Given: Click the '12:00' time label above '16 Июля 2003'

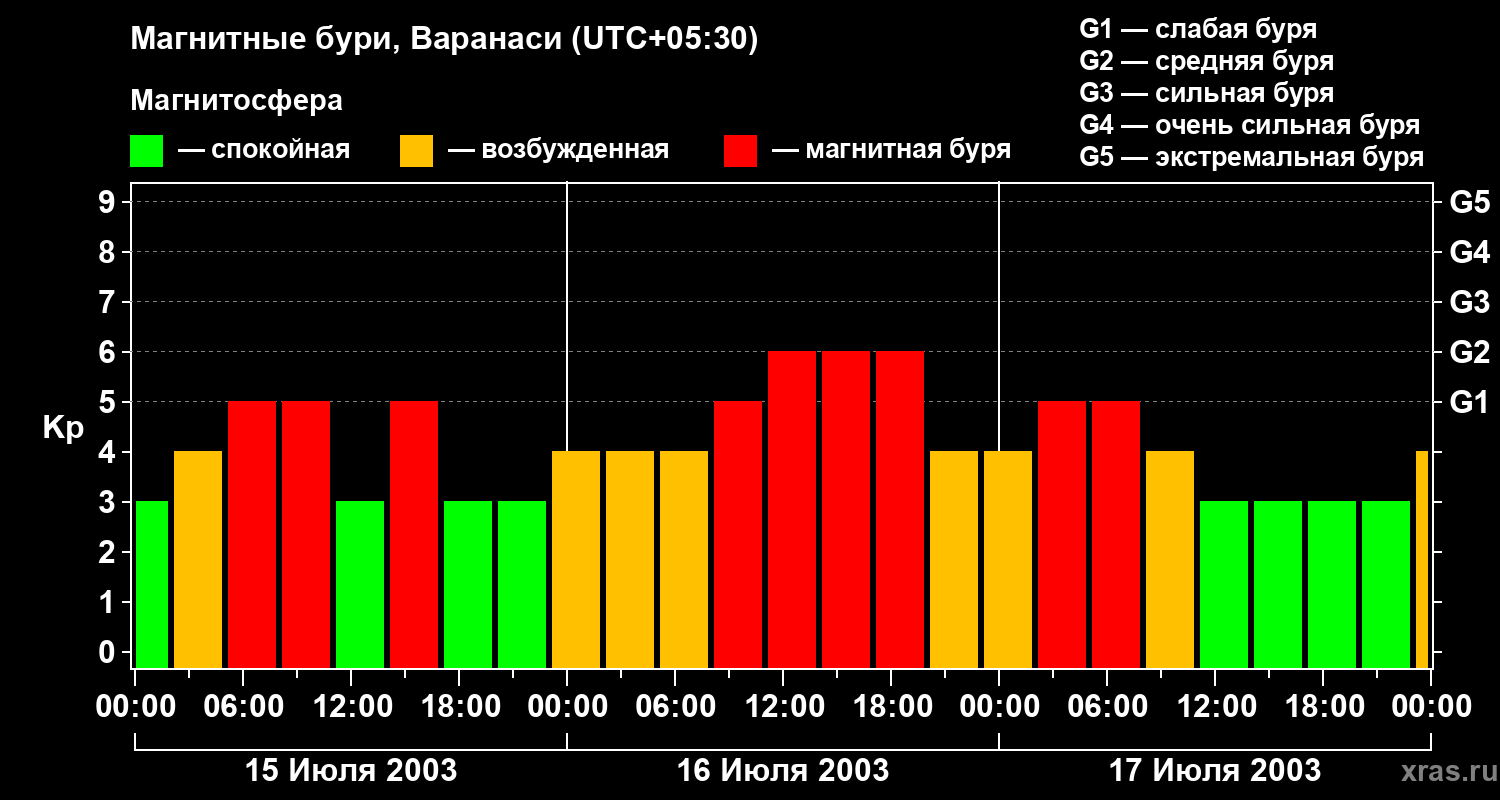Looking at the screenshot, I should click(x=783, y=707).
